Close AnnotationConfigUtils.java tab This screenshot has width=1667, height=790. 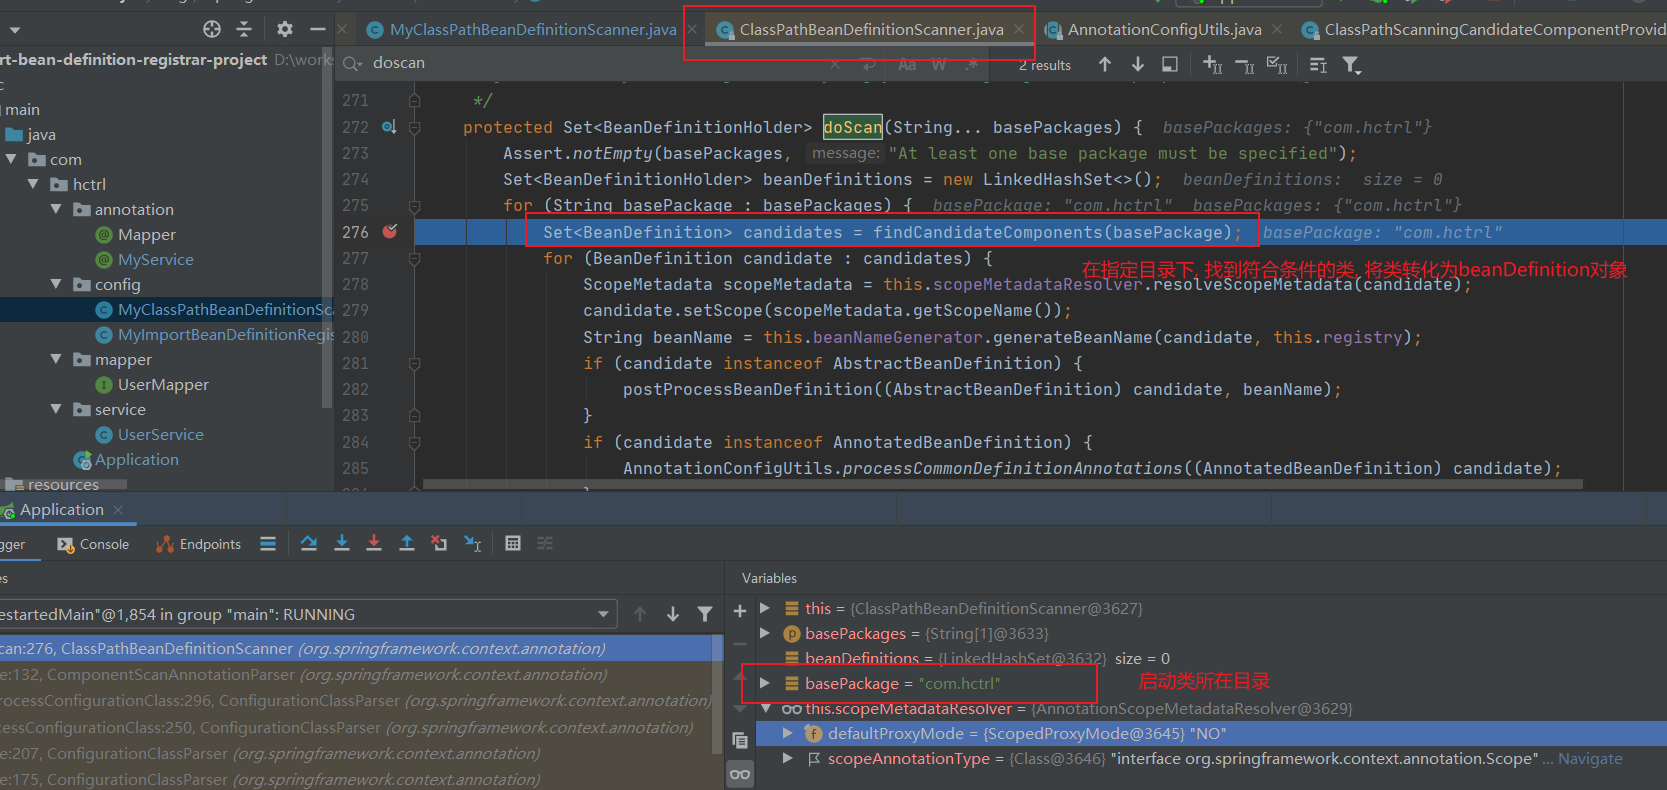(x=1277, y=30)
